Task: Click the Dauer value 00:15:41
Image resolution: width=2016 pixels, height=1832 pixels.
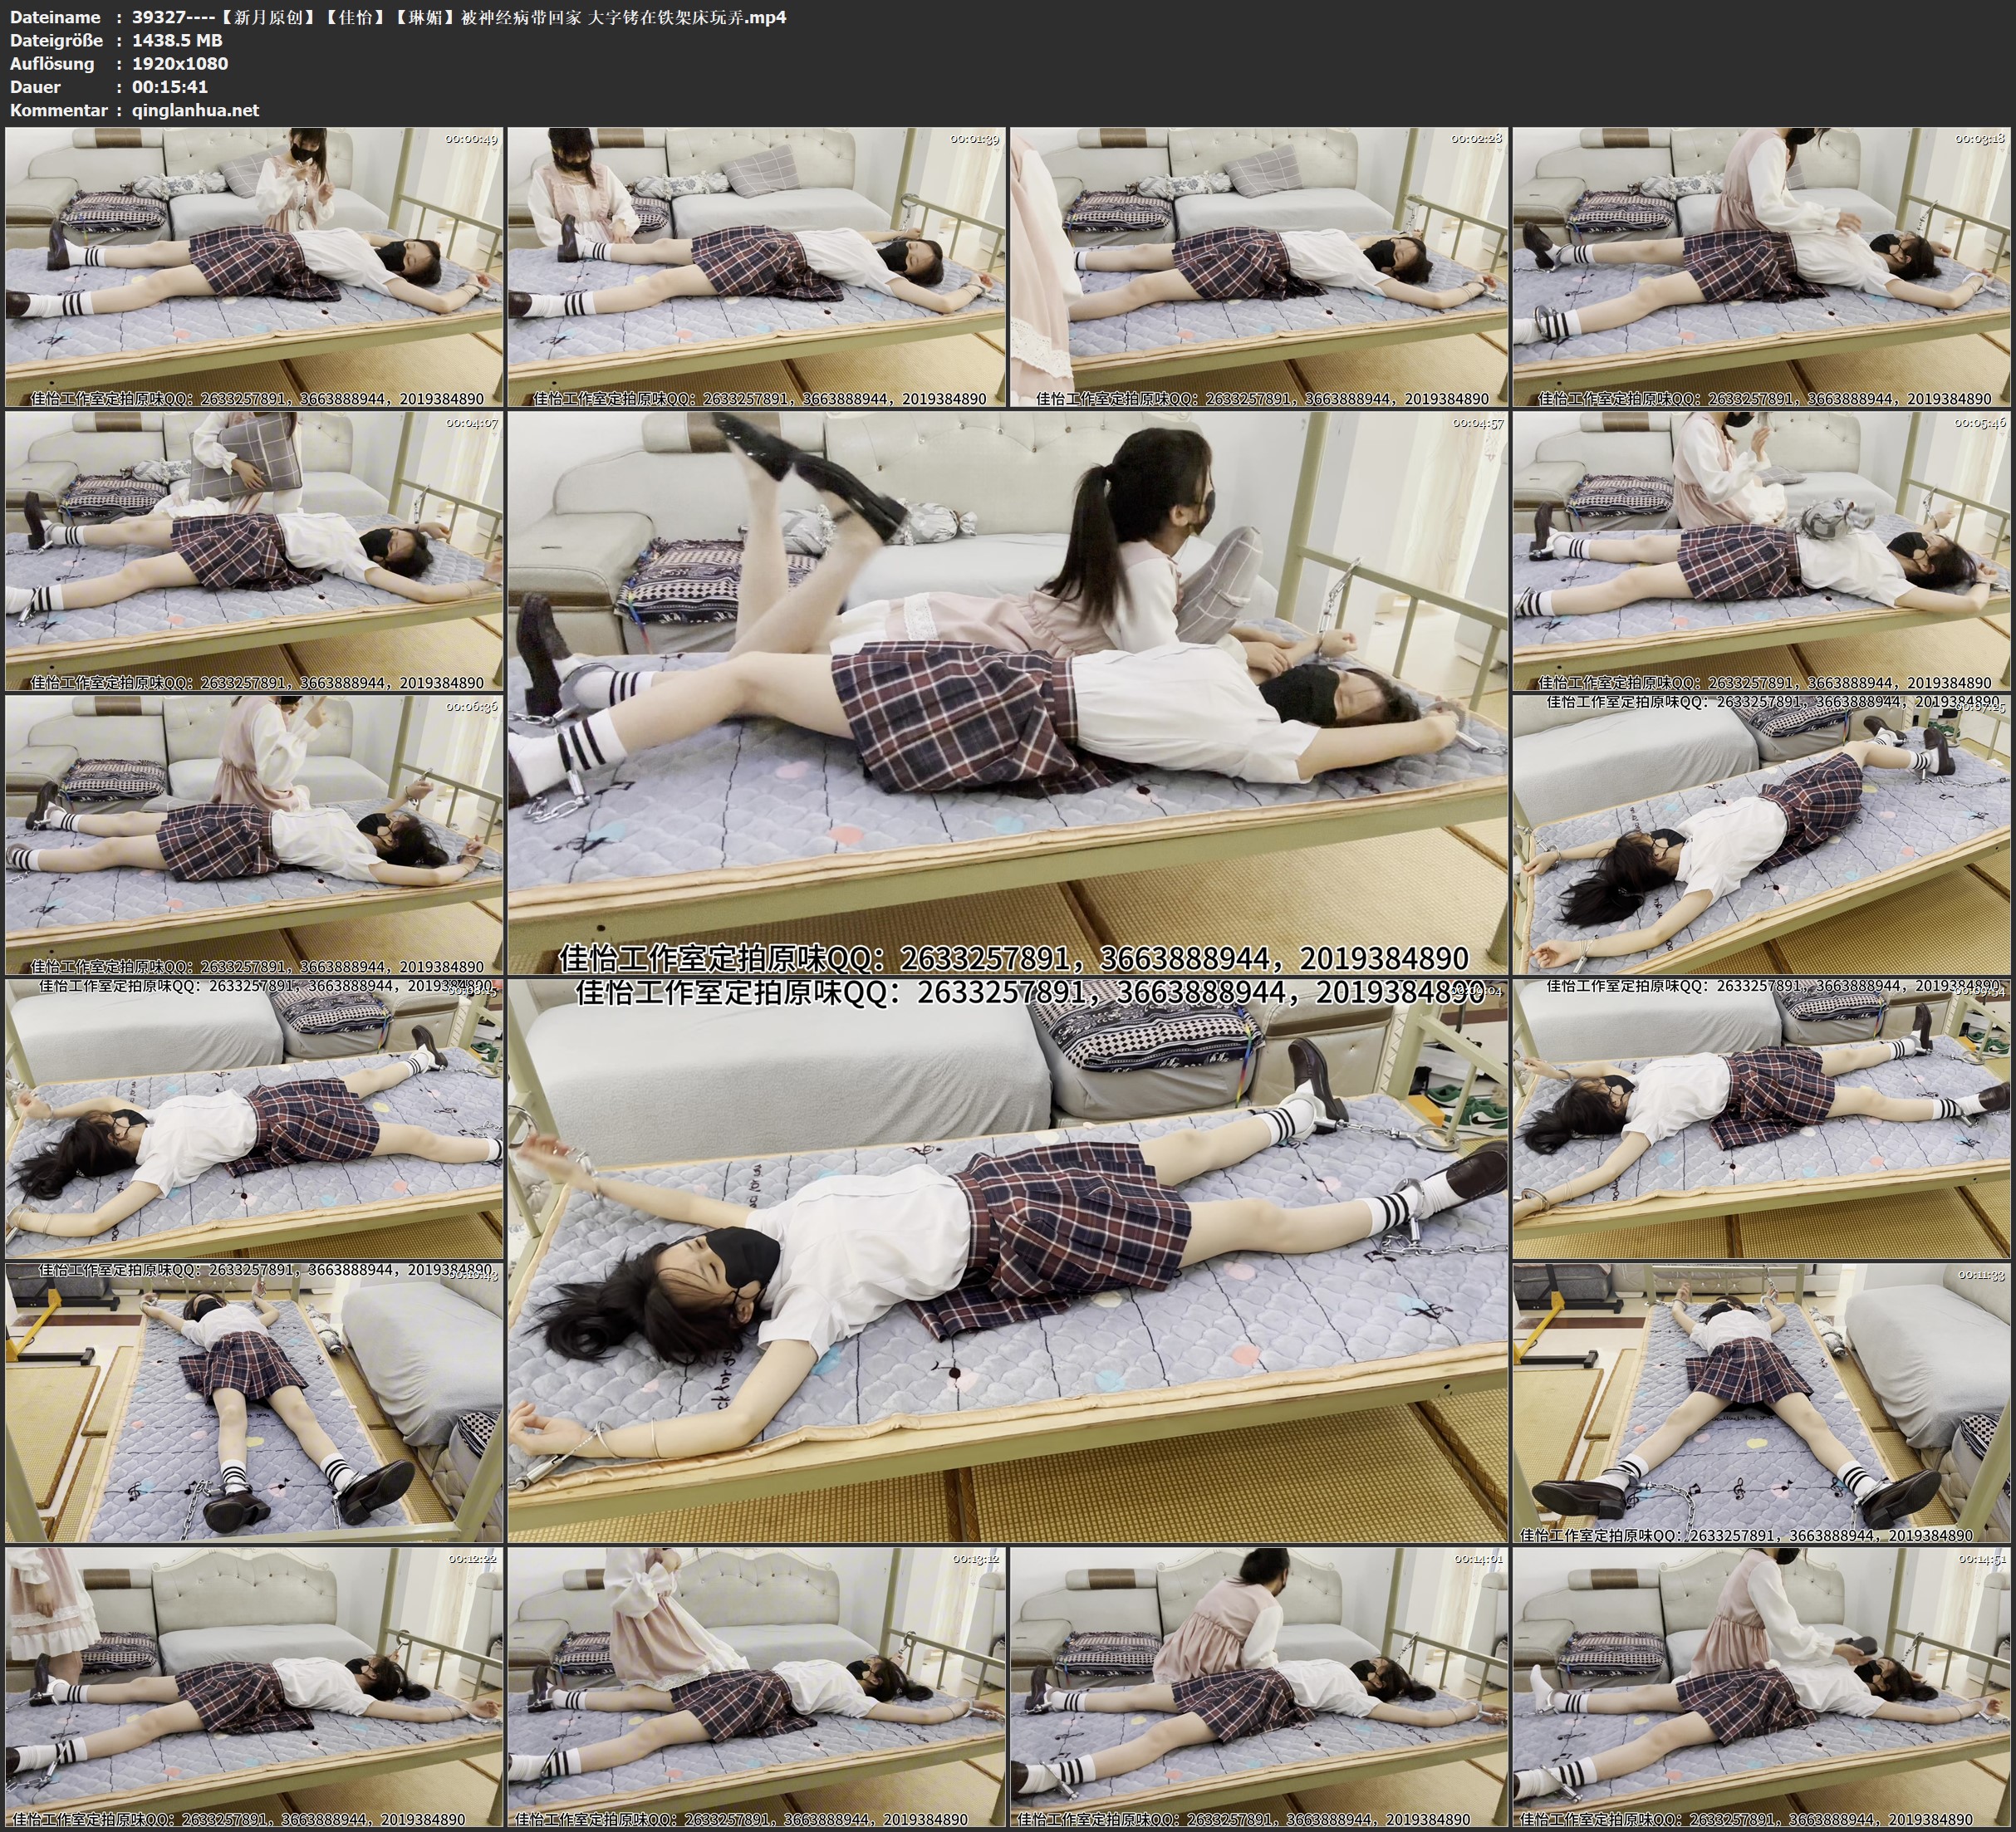Action: (170, 87)
